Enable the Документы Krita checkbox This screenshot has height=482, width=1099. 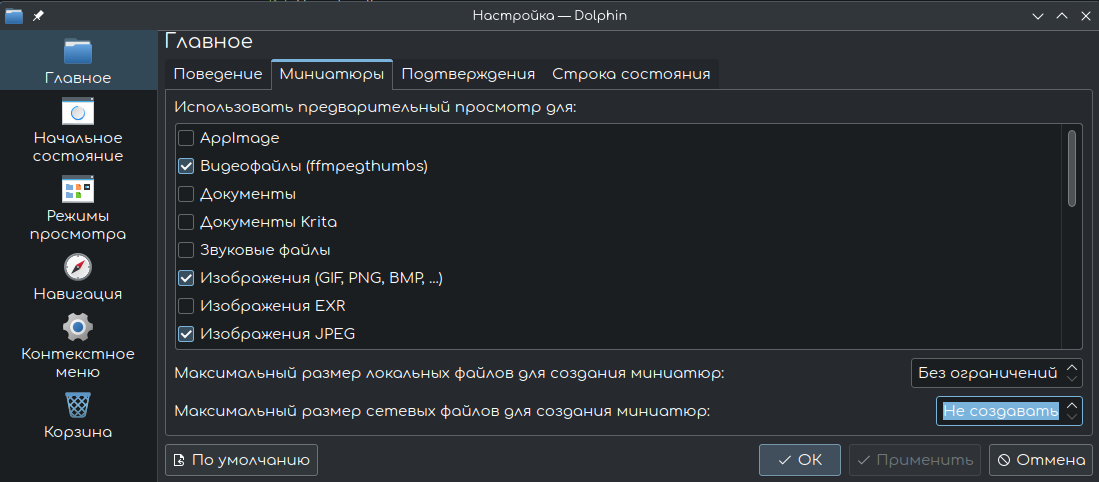click(185, 222)
